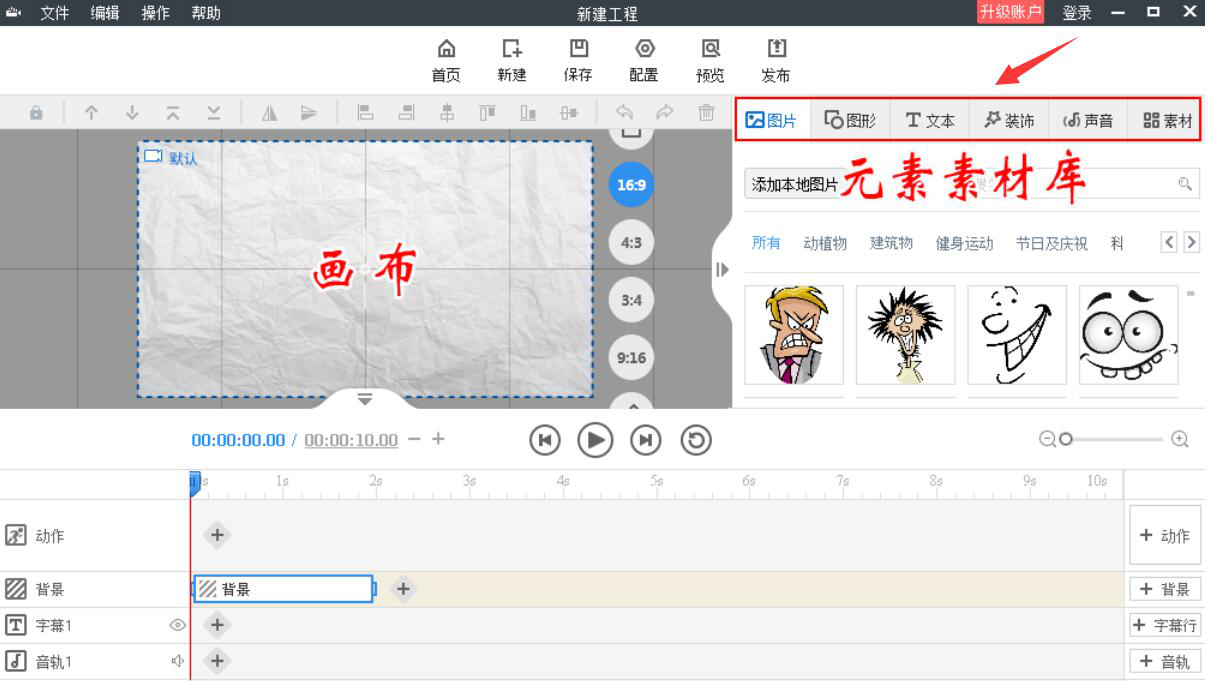Collapse the right materials panel
1208x681 pixels.
722,269
